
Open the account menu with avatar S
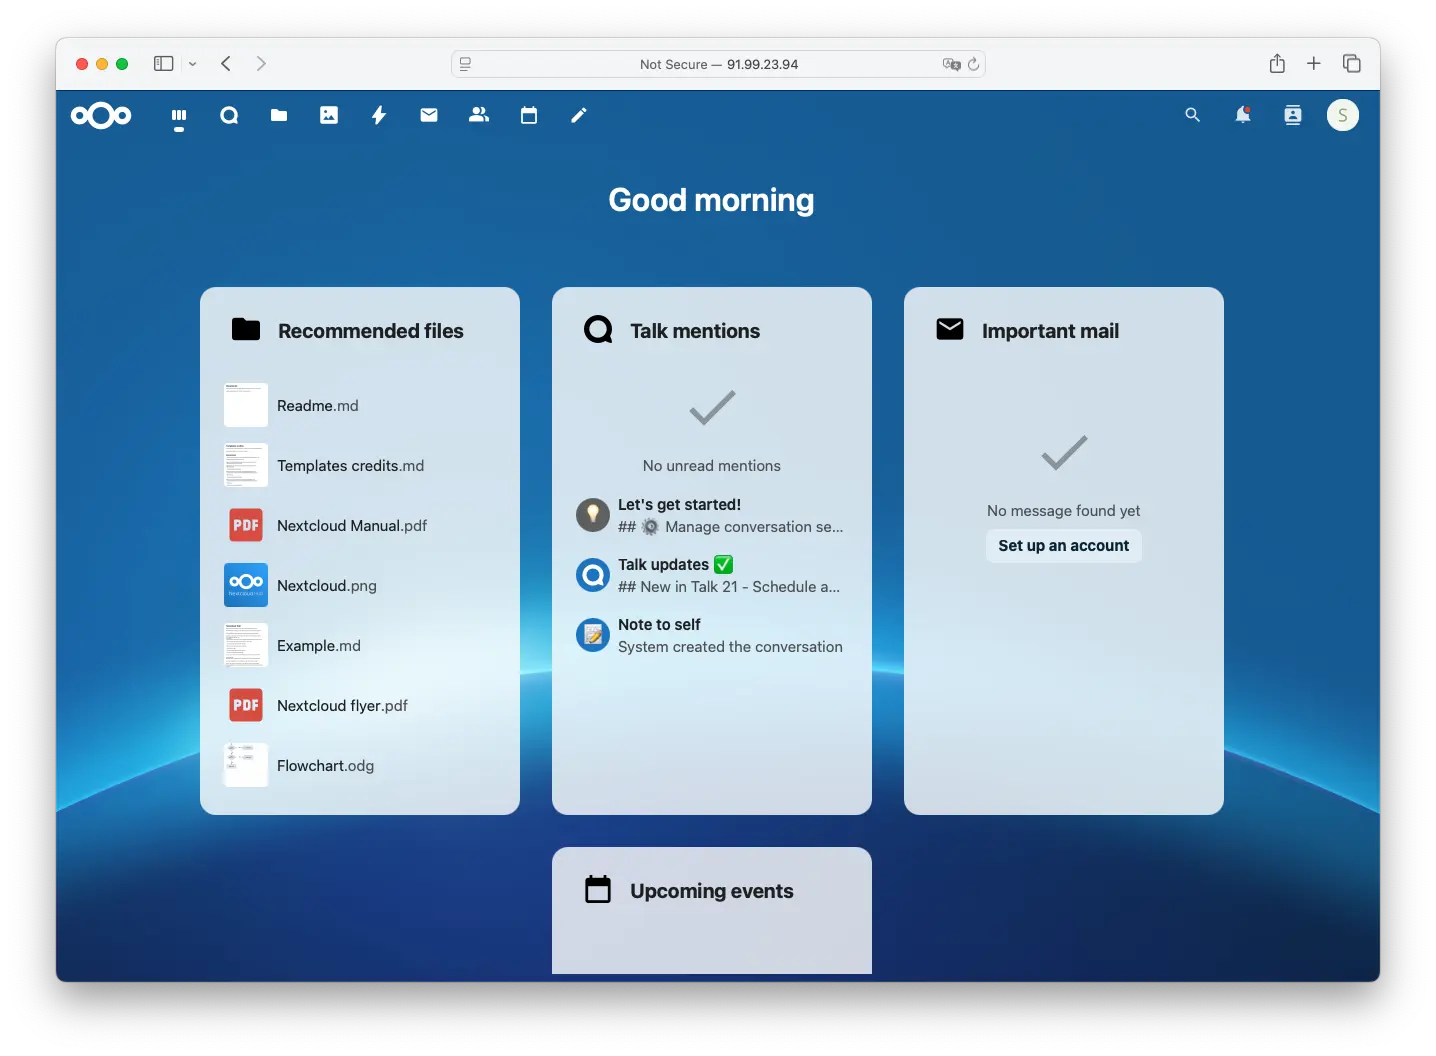tap(1342, 115)
